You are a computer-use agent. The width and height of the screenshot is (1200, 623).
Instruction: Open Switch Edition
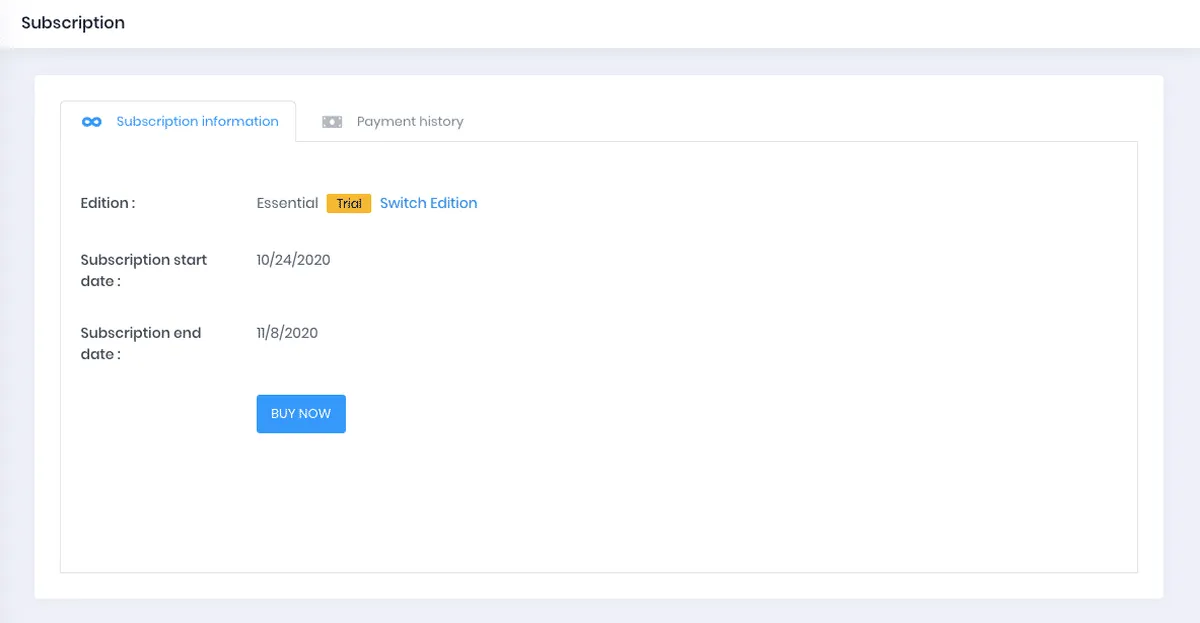[x=428, y=202]
